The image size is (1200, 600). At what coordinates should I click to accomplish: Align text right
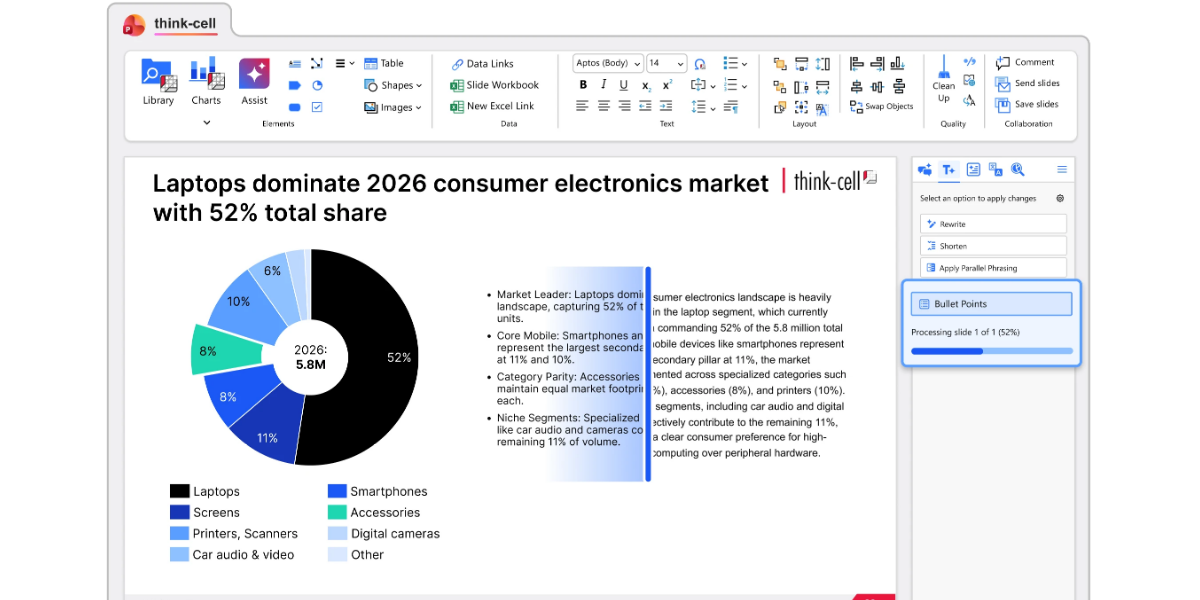tap(624, 106)
